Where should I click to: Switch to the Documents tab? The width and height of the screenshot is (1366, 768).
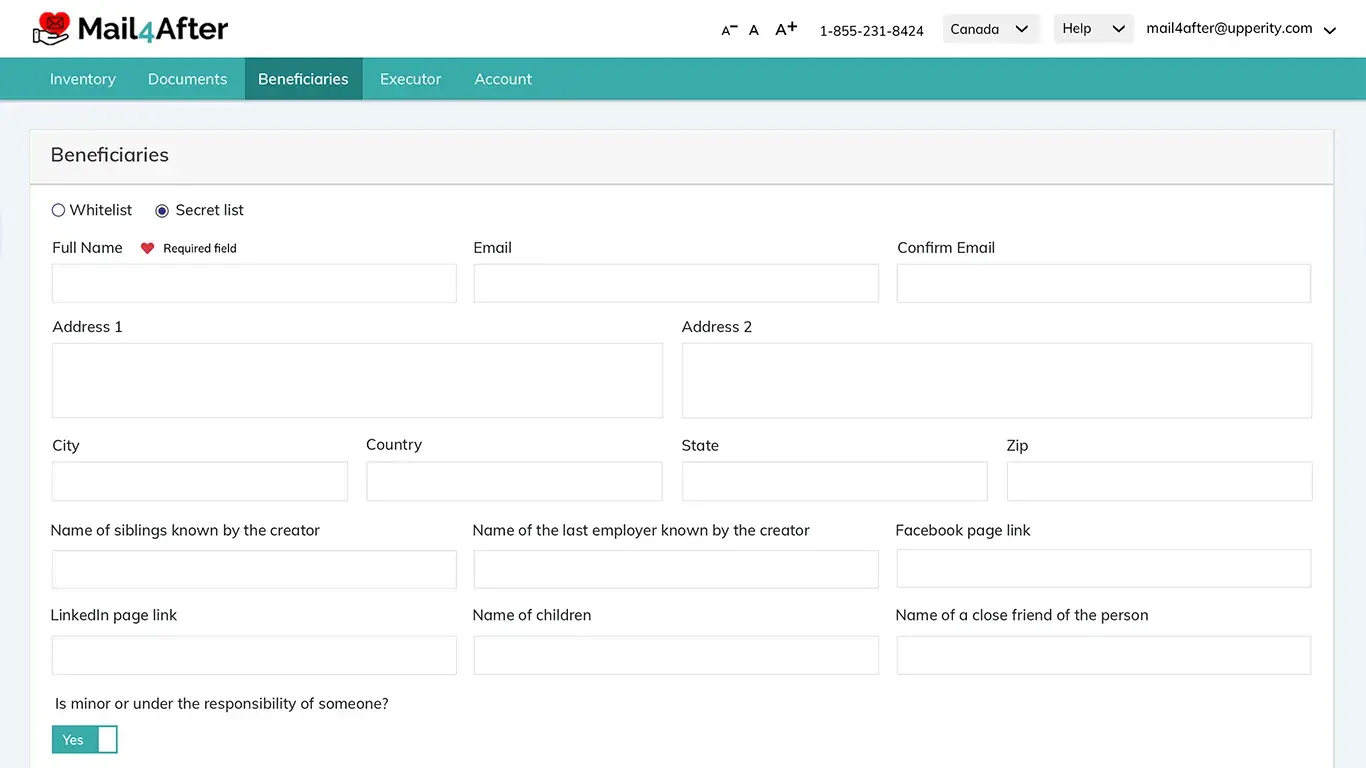point(187,79)
